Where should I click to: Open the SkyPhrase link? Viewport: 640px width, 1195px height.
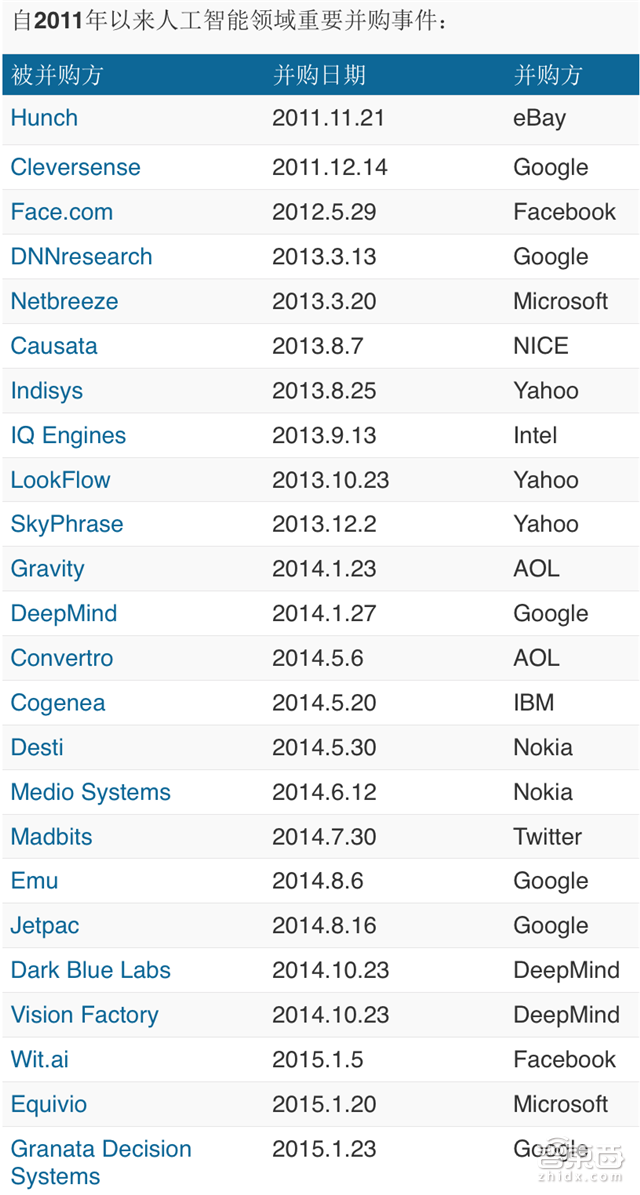(x=66, y=525)
